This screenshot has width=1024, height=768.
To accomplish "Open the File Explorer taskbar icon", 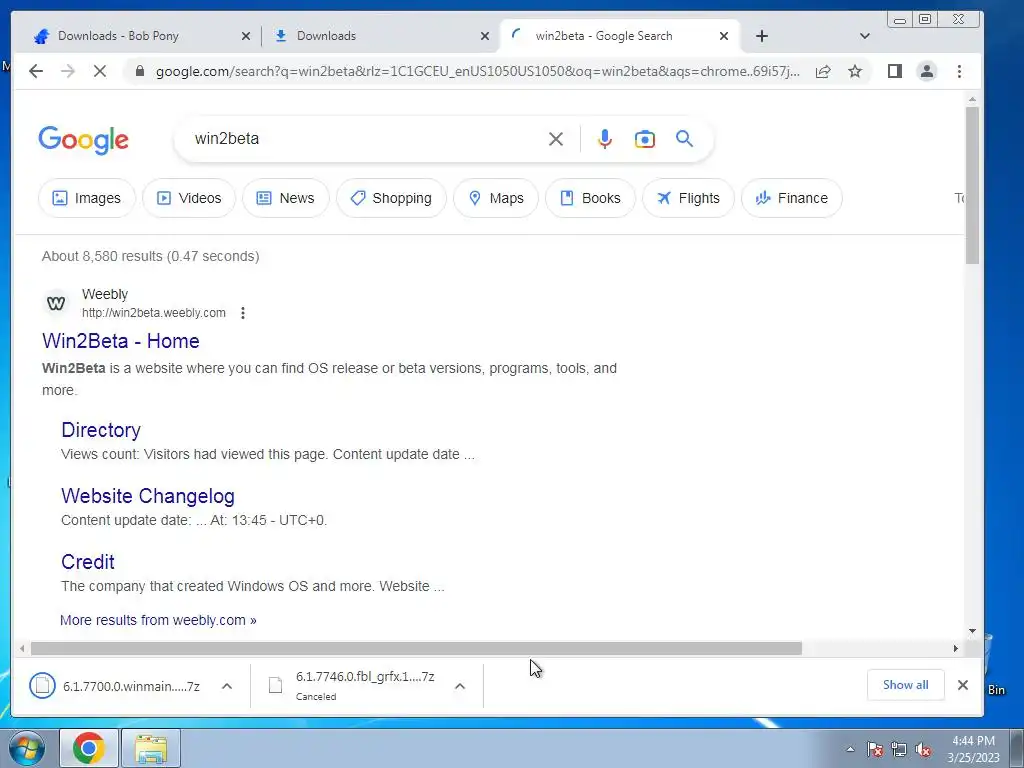I will tap(151, 748).
